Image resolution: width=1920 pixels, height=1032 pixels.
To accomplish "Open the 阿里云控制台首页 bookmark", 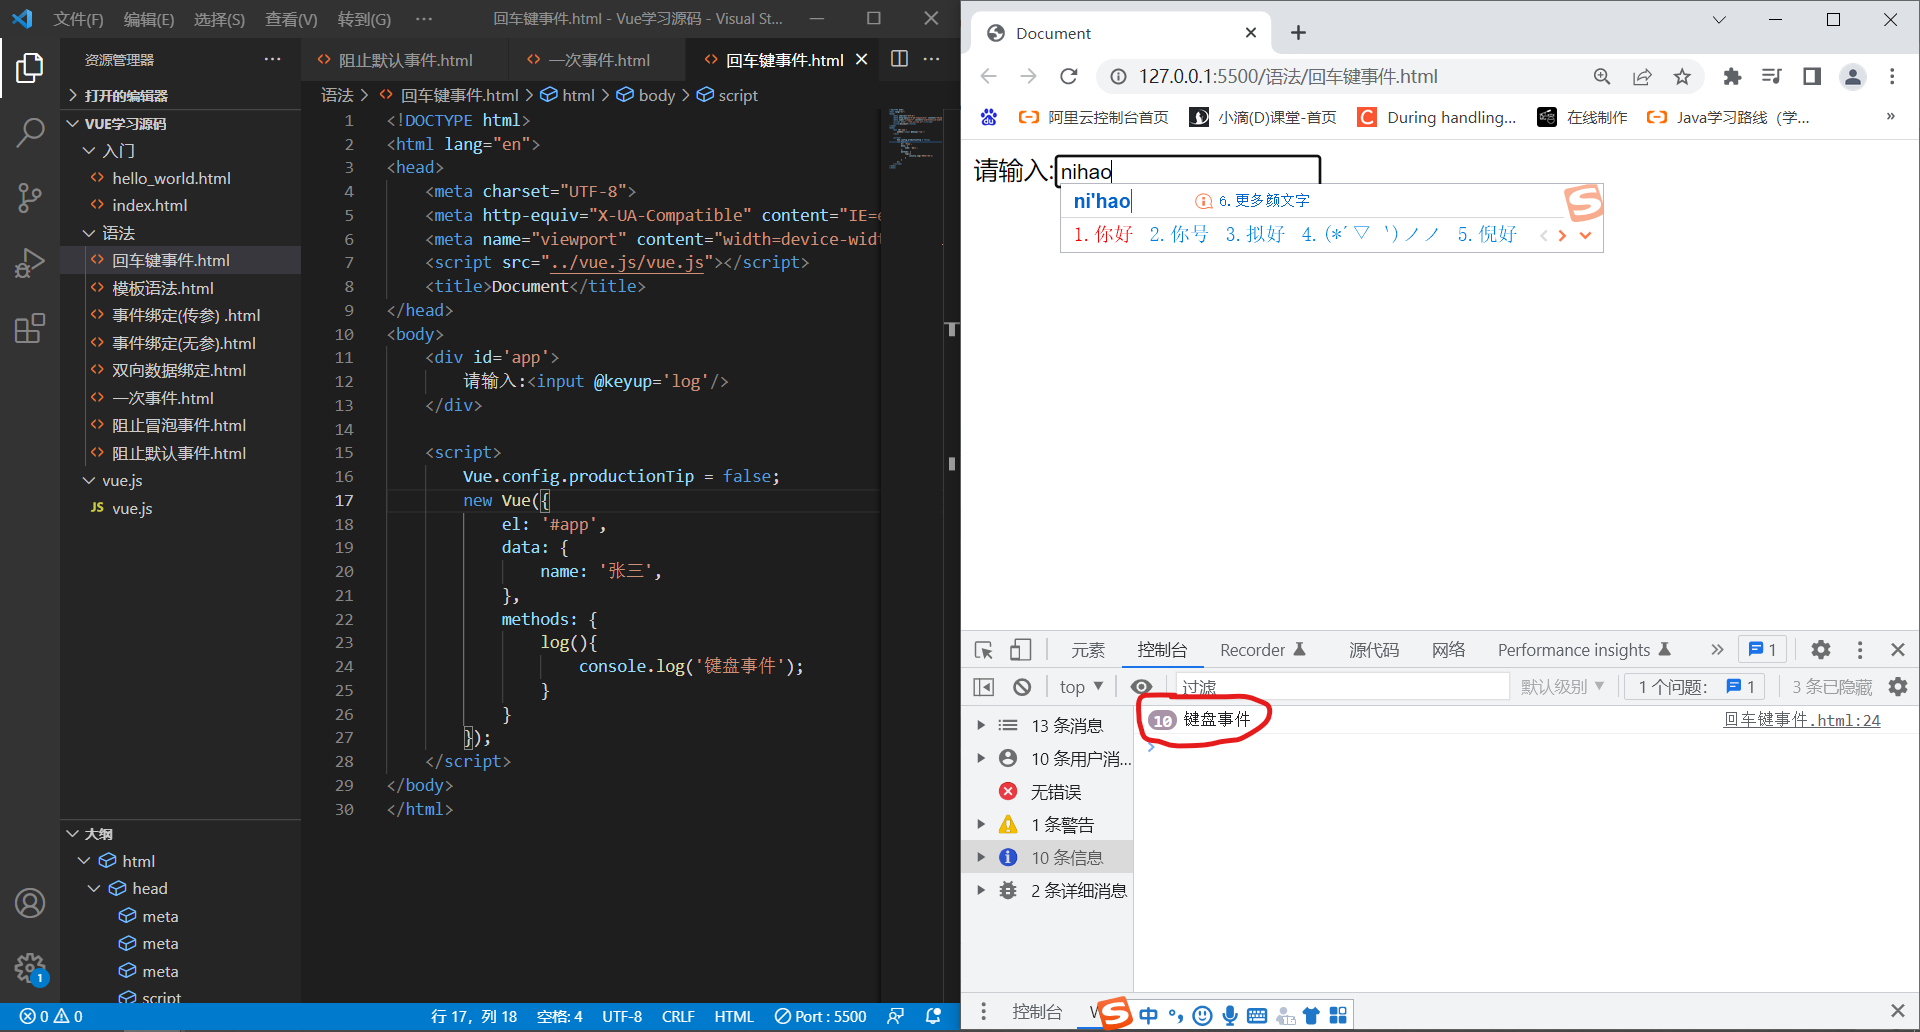I will [1094, 118].
